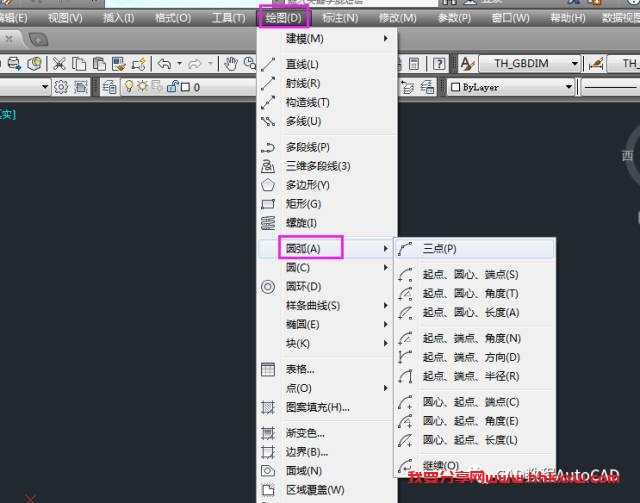The height and width of the screenshot is (503, 640).
Task: Select the 构造线(T) construction line command
Action: [x=327, y=102]
